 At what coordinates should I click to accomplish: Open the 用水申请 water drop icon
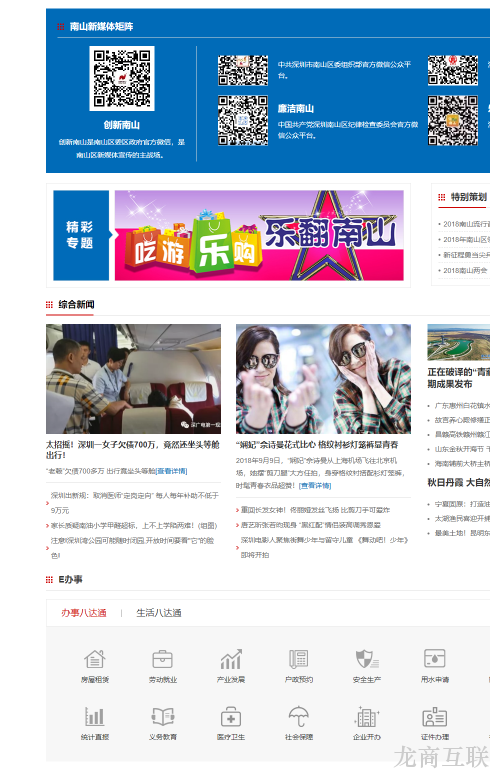[435, 659]
